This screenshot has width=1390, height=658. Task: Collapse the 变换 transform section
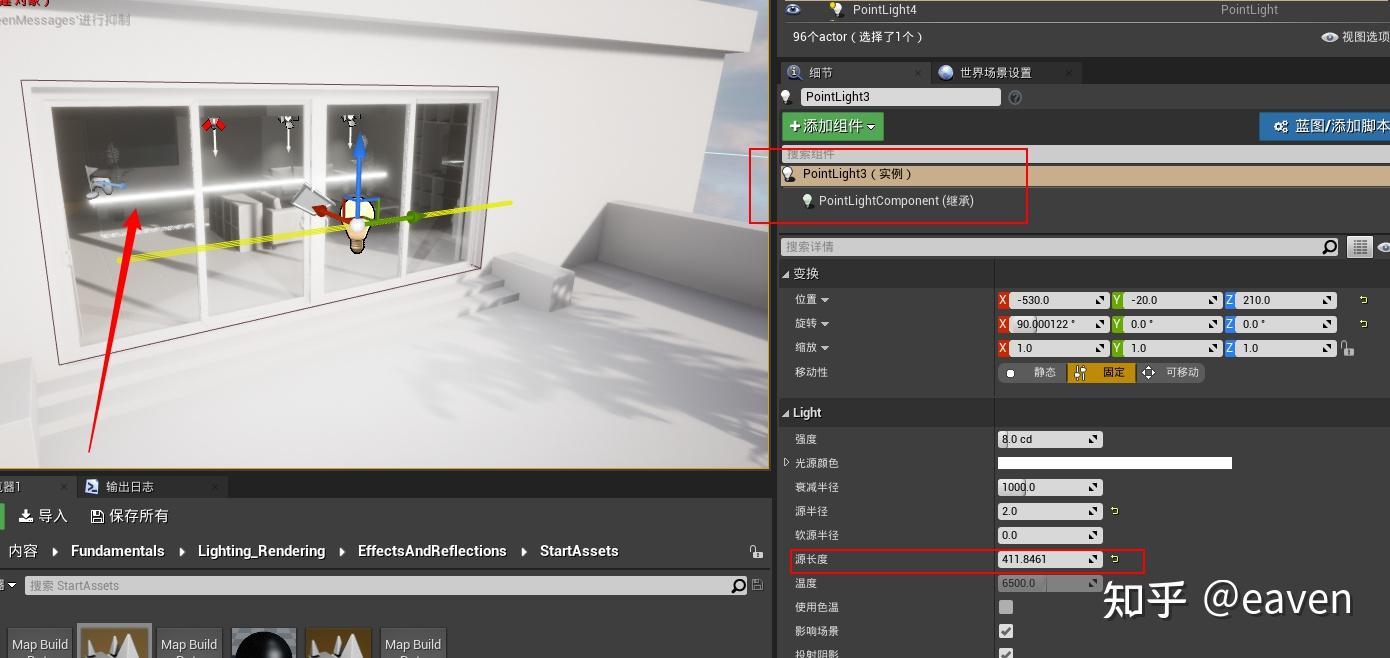[x=785, y=274]
